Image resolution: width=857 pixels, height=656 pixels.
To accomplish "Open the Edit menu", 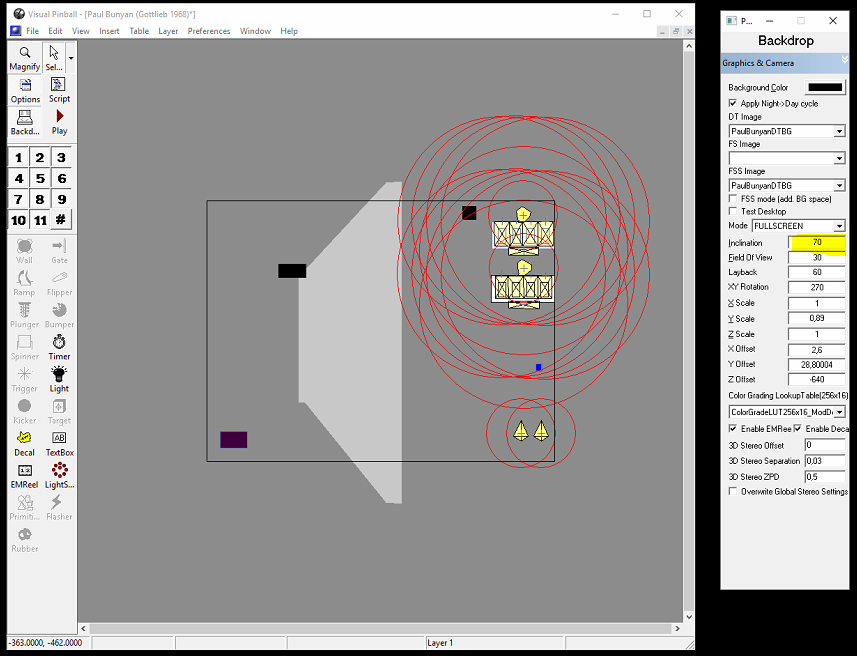I will 55,31.
